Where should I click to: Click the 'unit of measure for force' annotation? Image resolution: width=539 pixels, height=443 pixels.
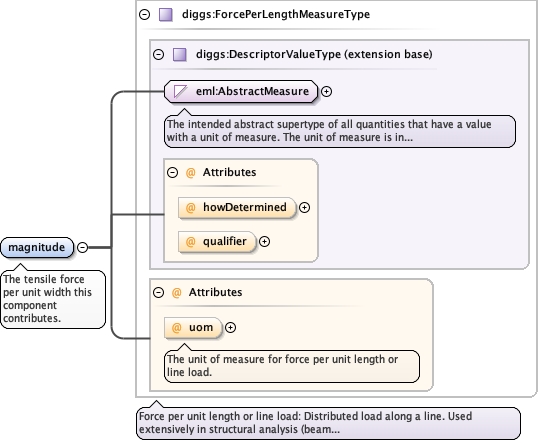point(292,366)
